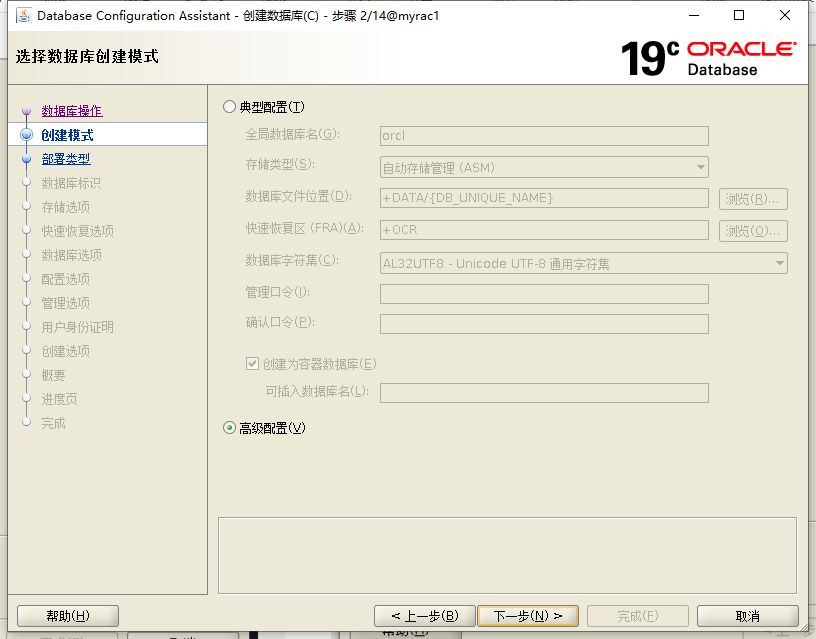Maximize the Database Configuration Assistant window
The height and width of the screenshot is (639, 816).
click(739, 16)
